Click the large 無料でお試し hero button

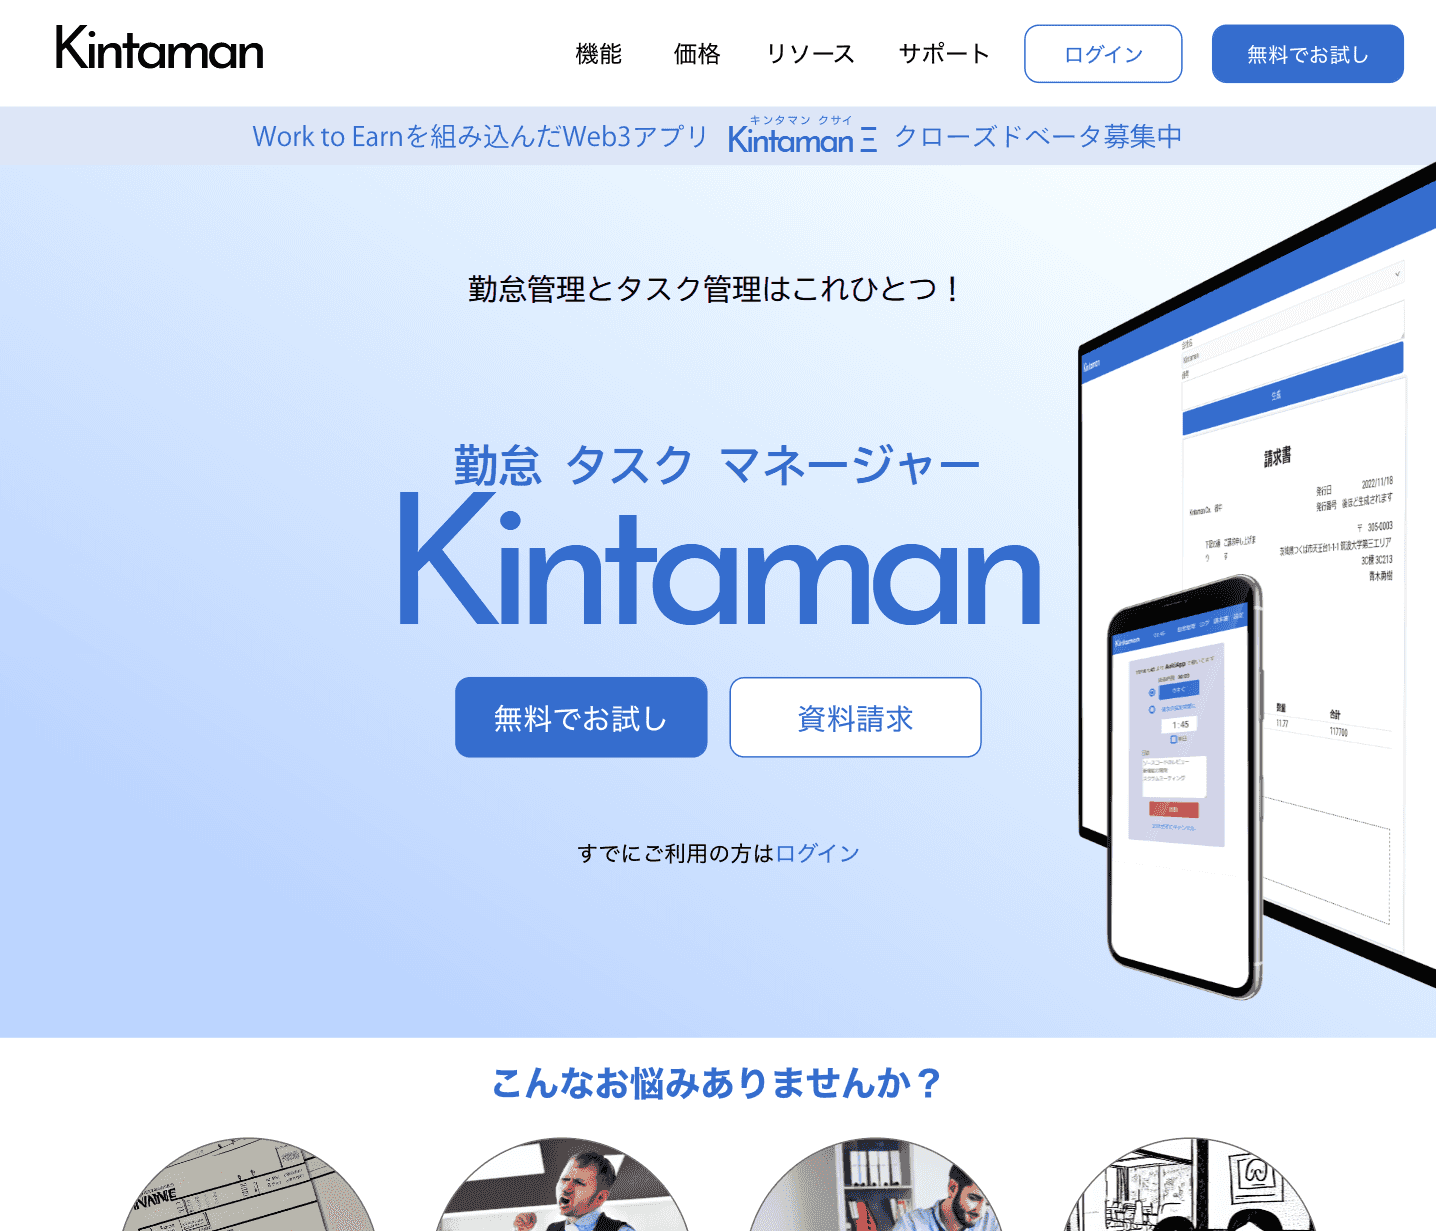pos(581,718)
